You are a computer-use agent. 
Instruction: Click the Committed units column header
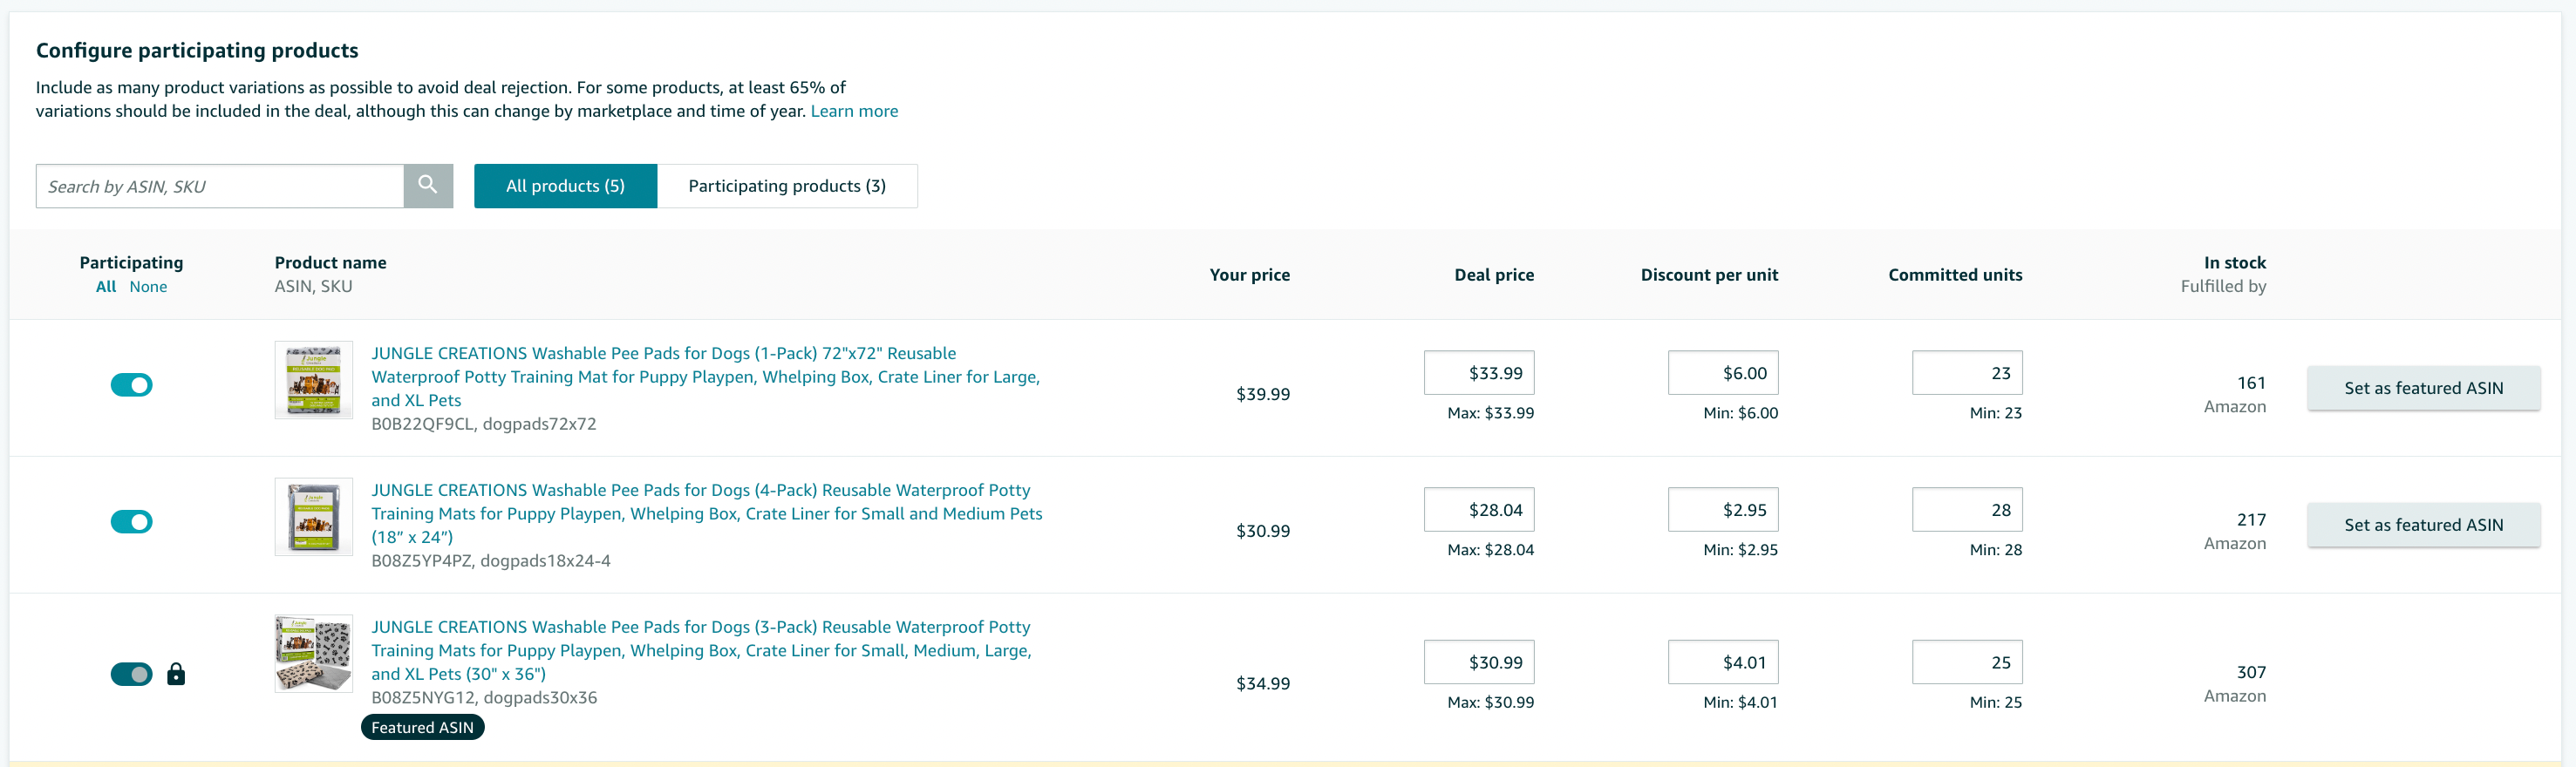click(x=1955, y=275)
